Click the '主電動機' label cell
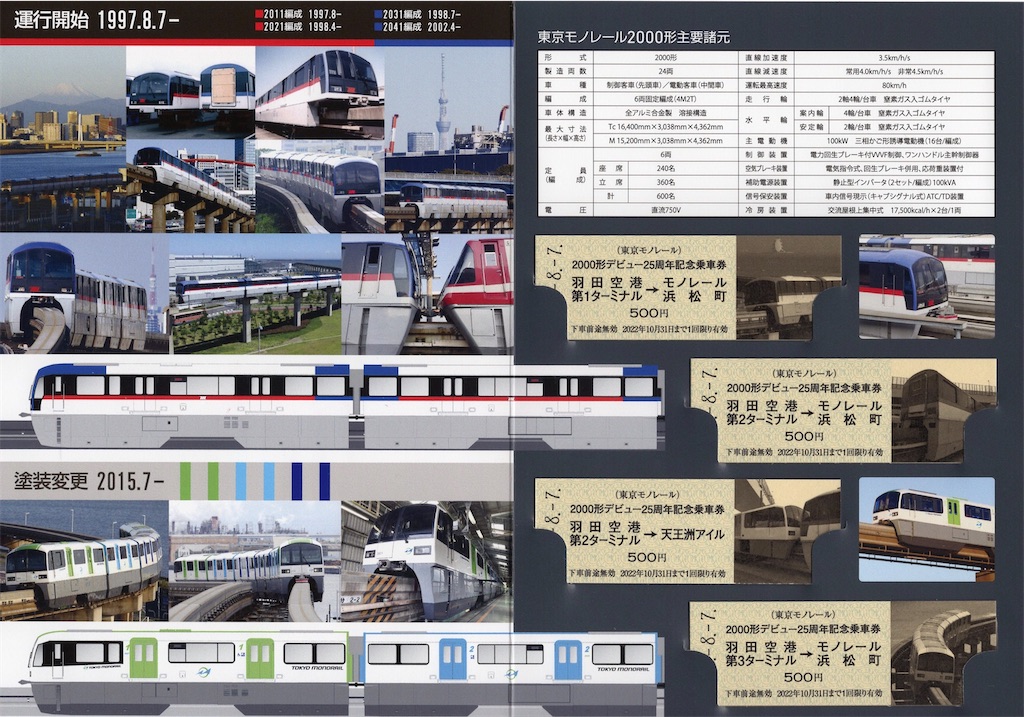 click(765, 140)
